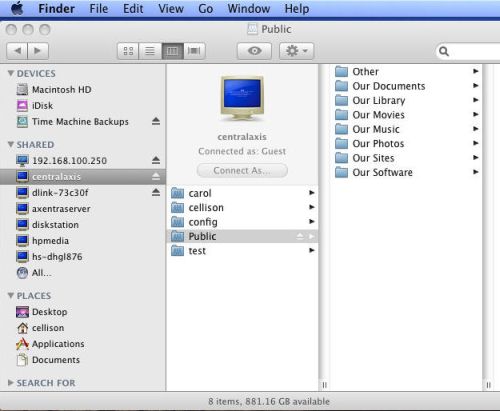The width and height of the screenshot is (500, 411).
Task: Open the Window menu
Action: pos(249,9)
